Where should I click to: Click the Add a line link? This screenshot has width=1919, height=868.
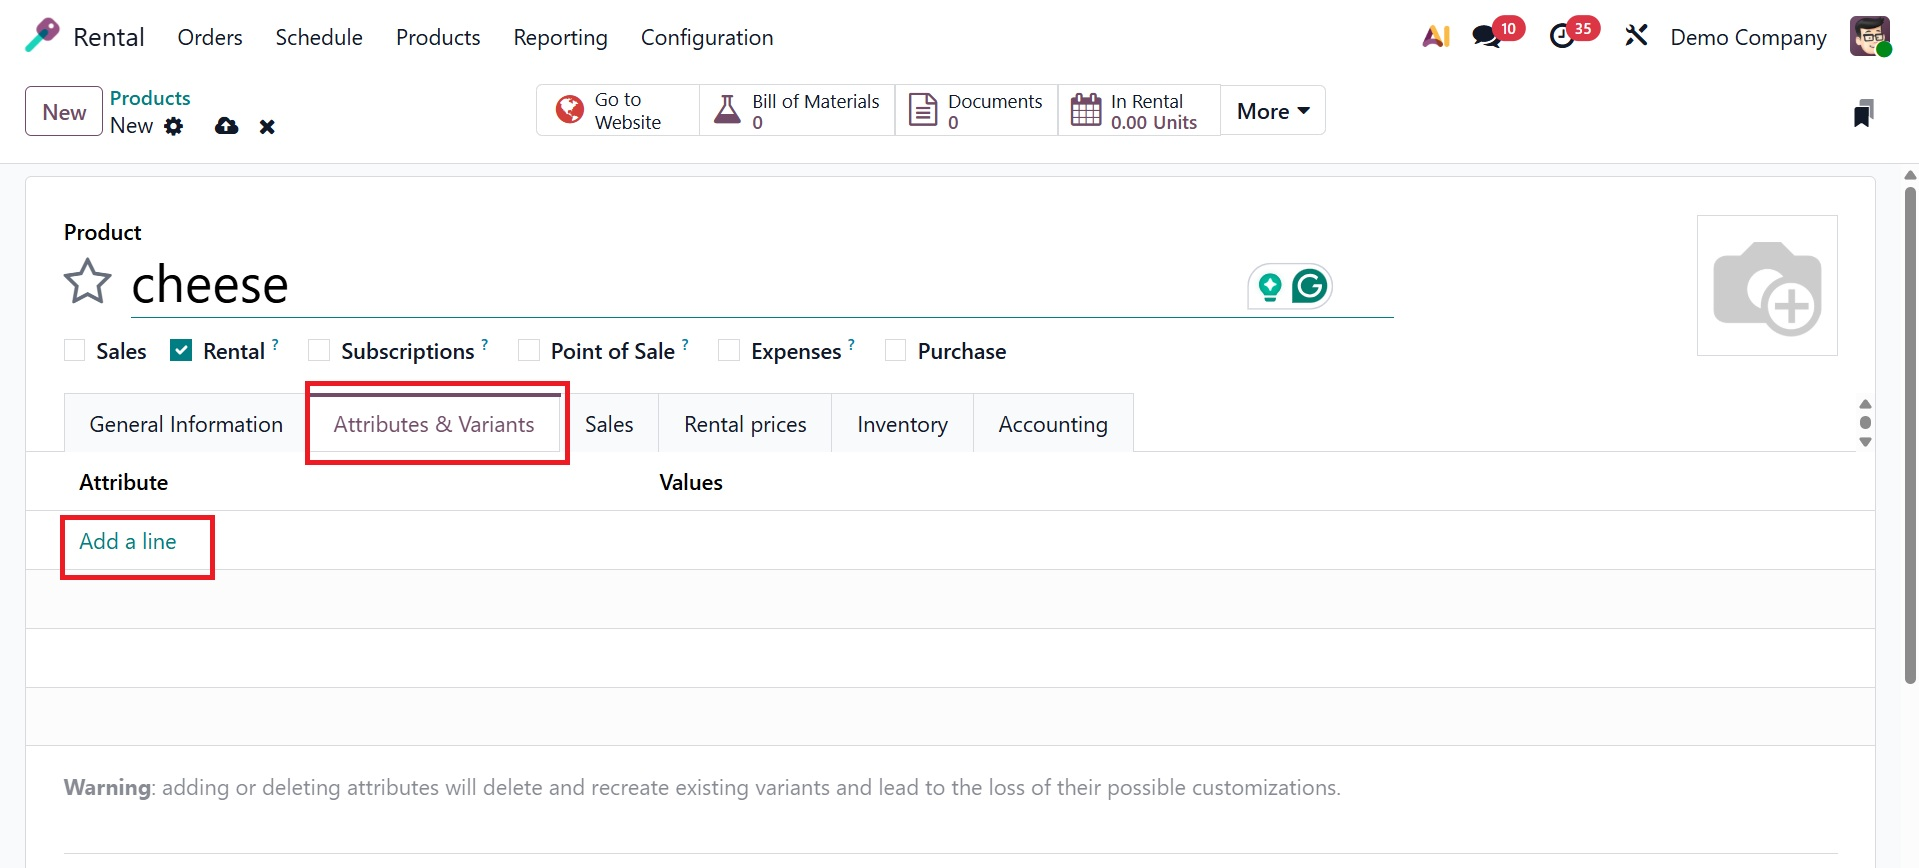pos(128,541)
